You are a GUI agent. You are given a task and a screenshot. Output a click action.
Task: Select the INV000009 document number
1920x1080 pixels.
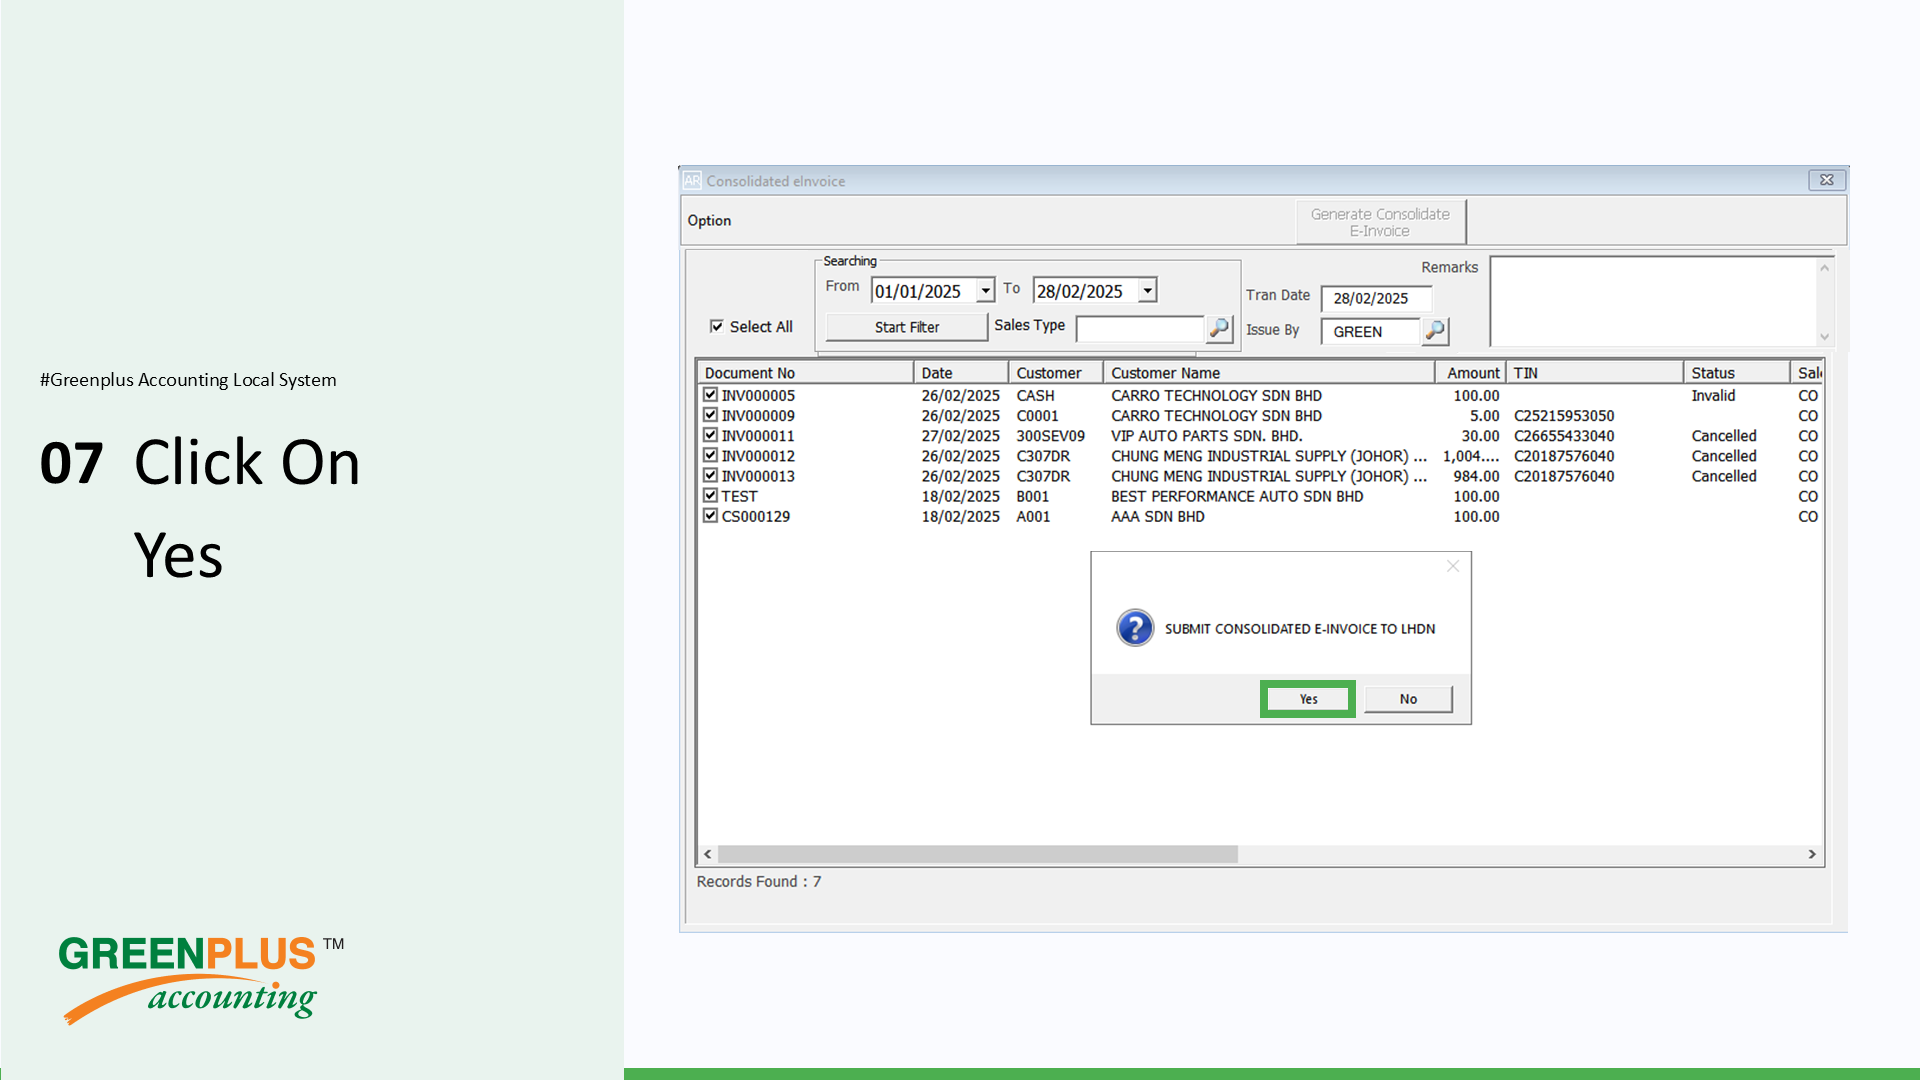[x=758, y=416]
